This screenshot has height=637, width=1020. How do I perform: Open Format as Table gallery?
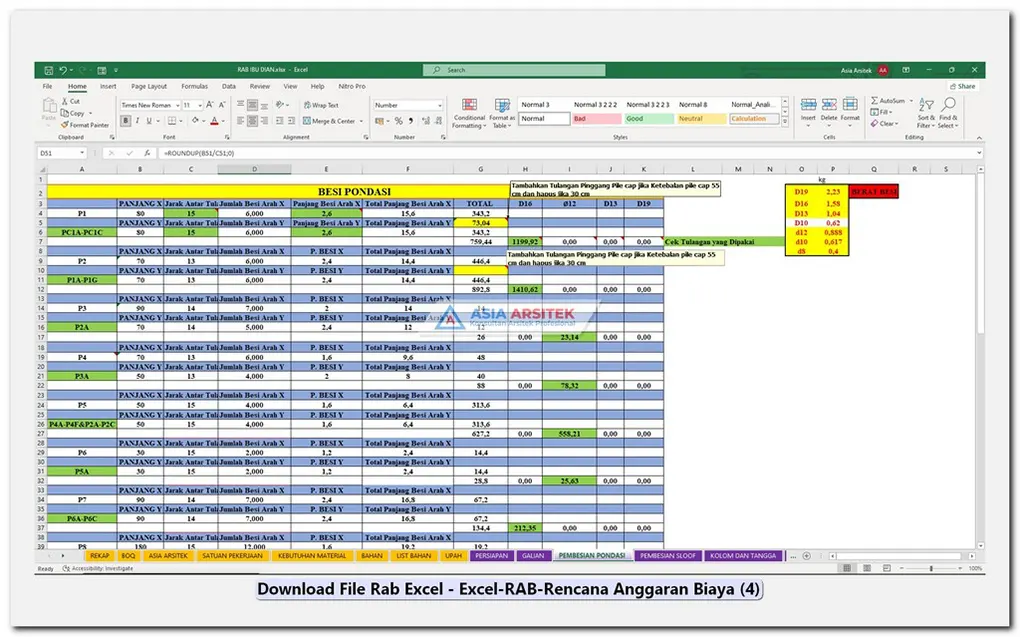502,113
